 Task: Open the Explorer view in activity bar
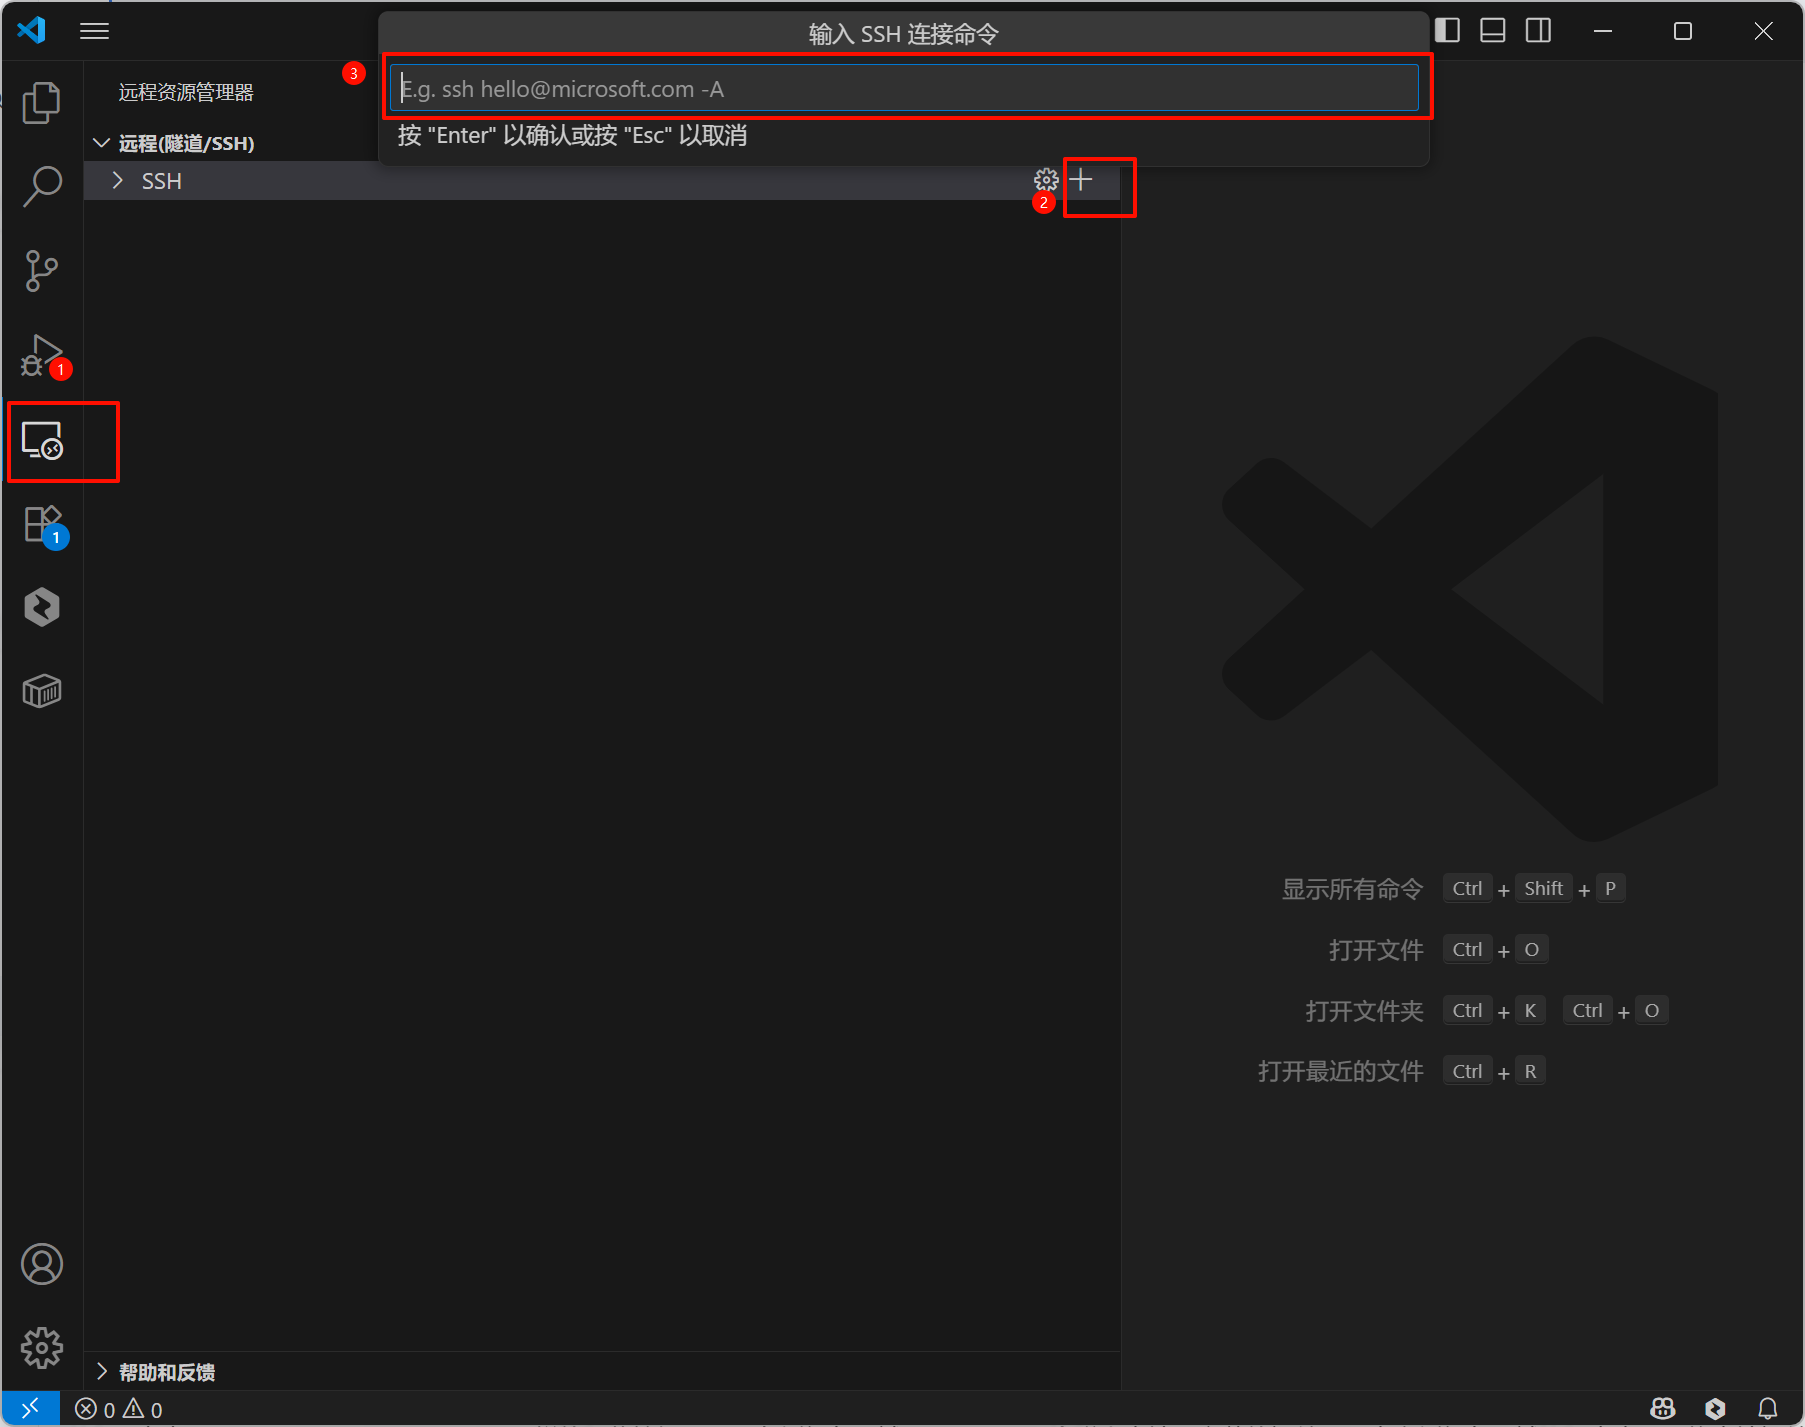click(x=41, y=103)
